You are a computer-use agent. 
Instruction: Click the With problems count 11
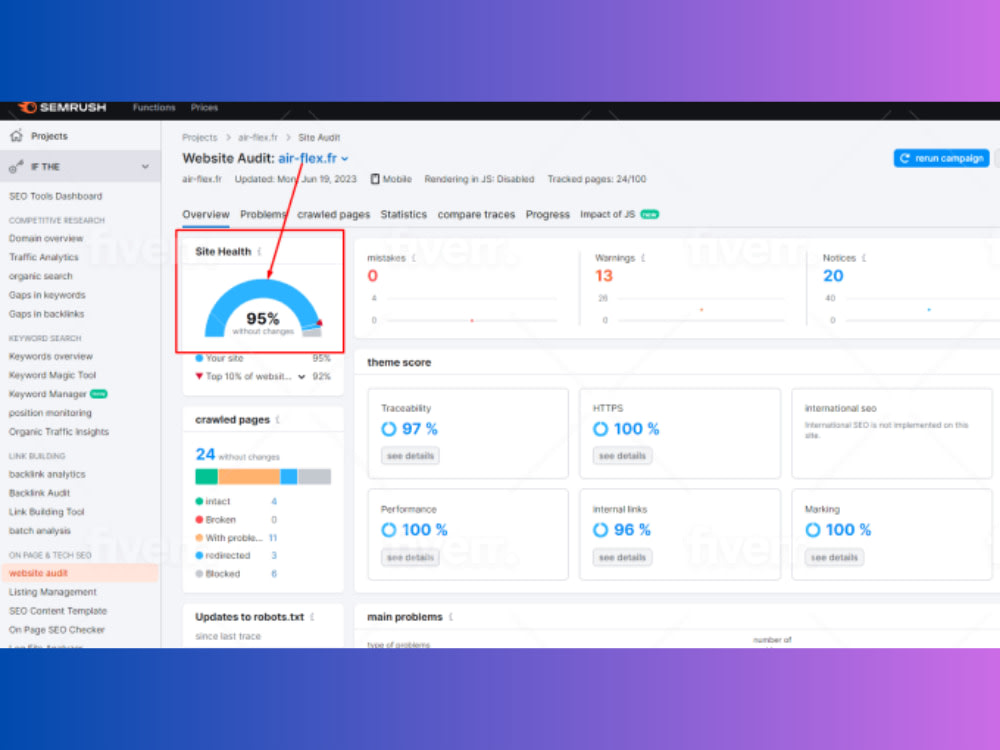pos(273,538)
